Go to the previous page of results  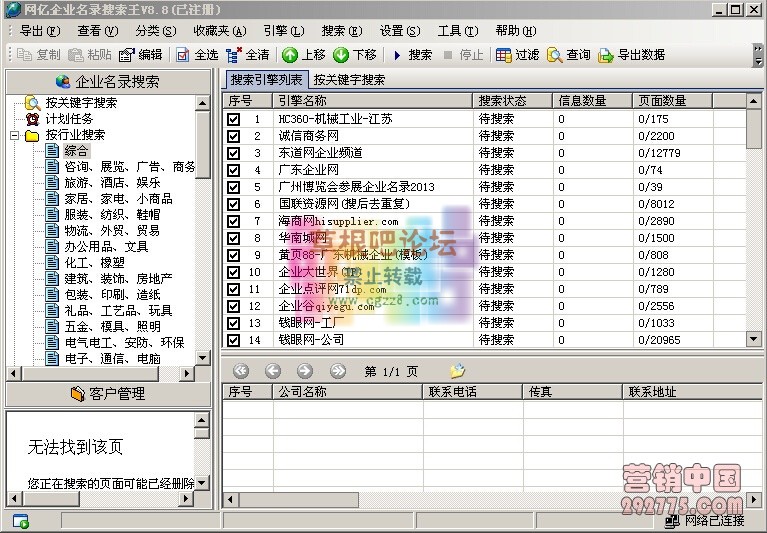pos(273,371)
